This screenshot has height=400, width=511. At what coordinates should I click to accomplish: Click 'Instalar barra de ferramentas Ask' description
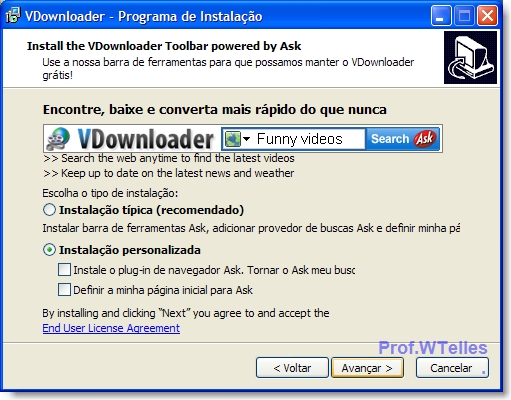[x=251, y=228]
